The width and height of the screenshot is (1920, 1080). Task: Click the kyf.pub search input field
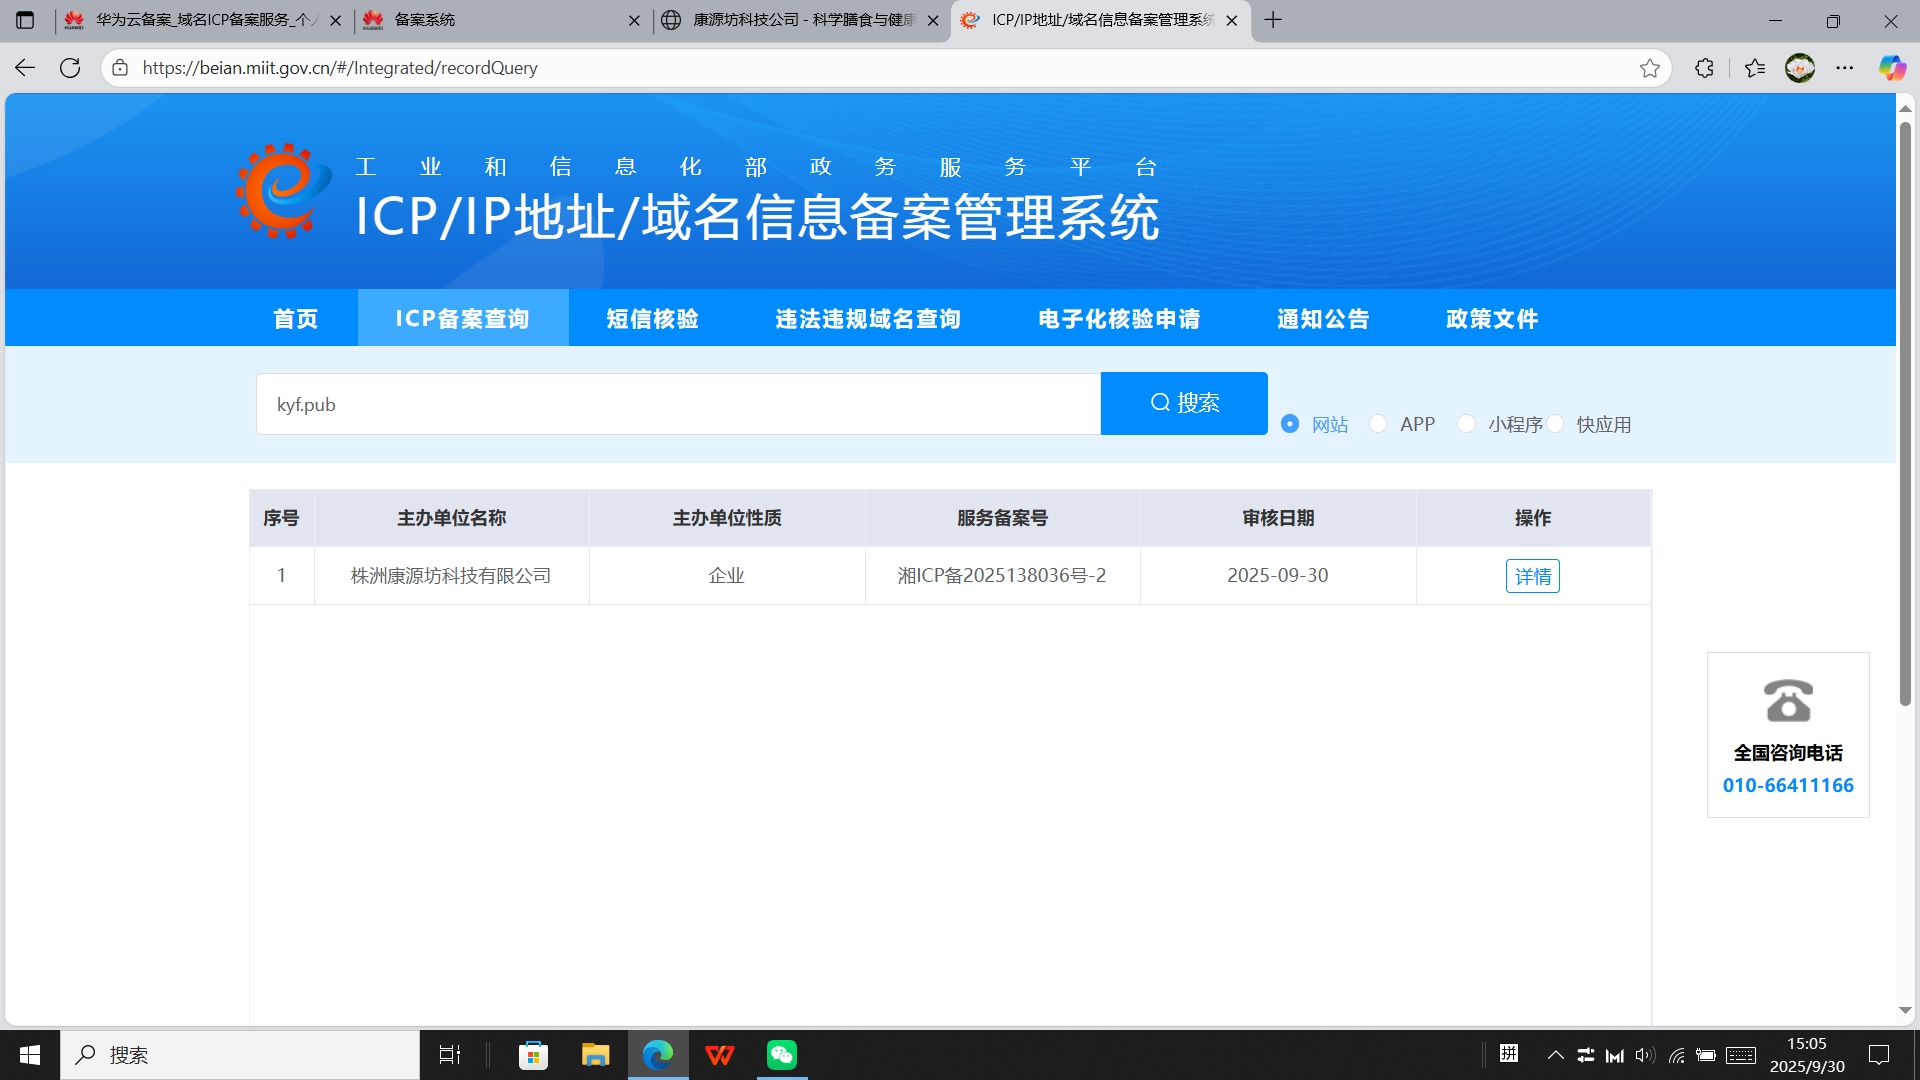click(678, 404)
